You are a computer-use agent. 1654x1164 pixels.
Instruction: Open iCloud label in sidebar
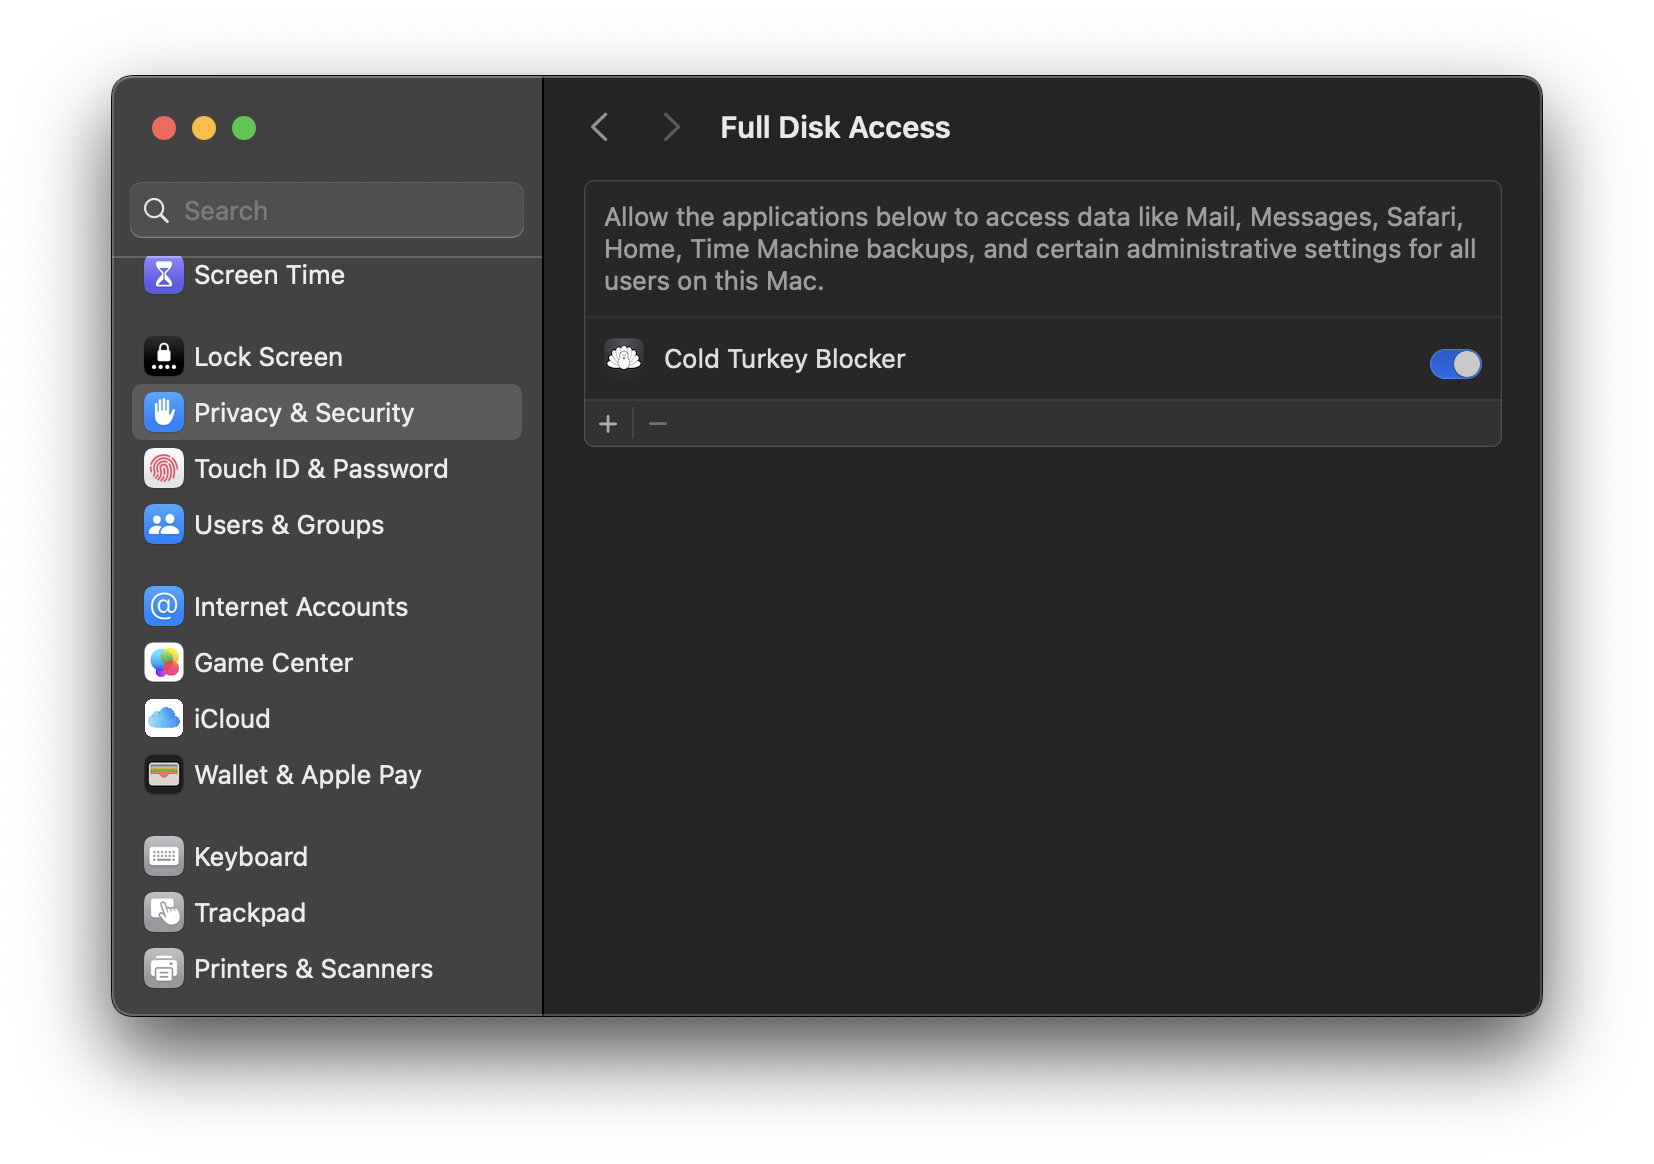click(x=232, y=719)
